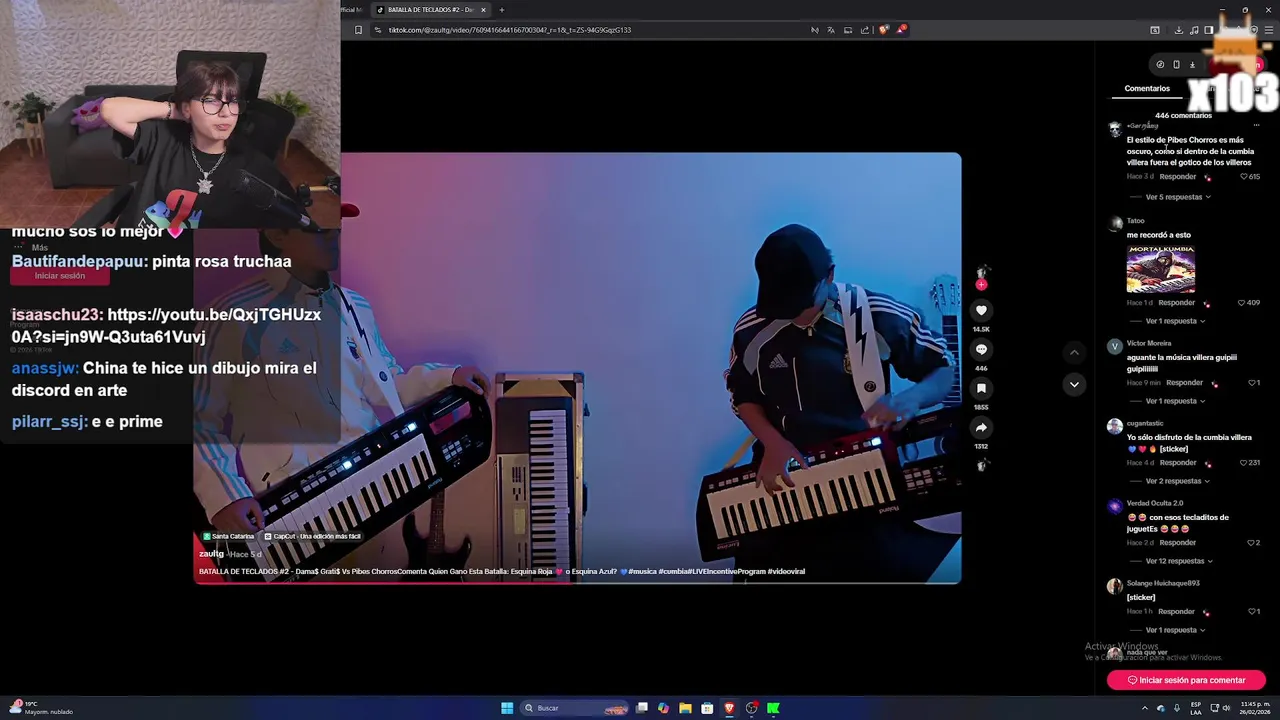Image resolution: width=1280 pixels, height=720 pixels.
Task: Go to the previous video with the up arrow
Action: point(1074,352)
